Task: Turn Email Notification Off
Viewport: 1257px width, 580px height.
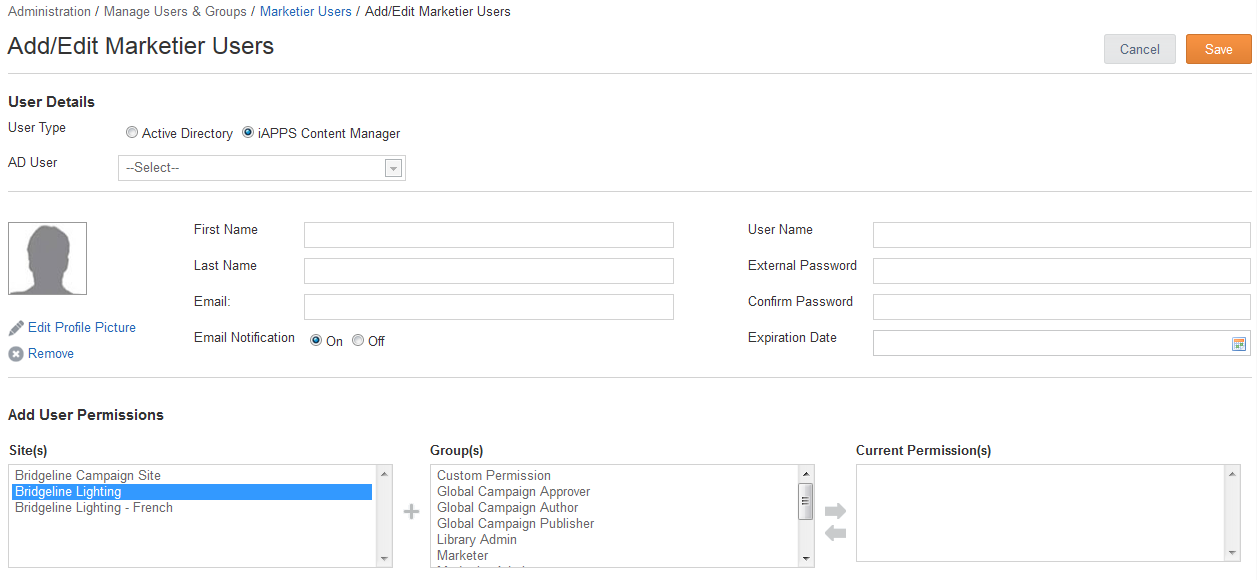Action: (358, 341)
